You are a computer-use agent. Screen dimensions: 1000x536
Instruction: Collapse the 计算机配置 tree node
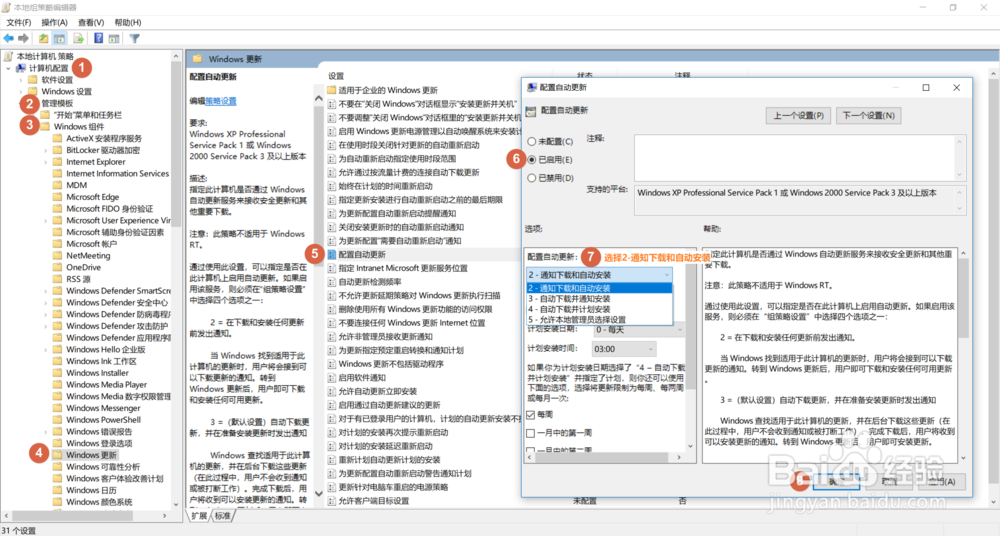coord(8,68)
